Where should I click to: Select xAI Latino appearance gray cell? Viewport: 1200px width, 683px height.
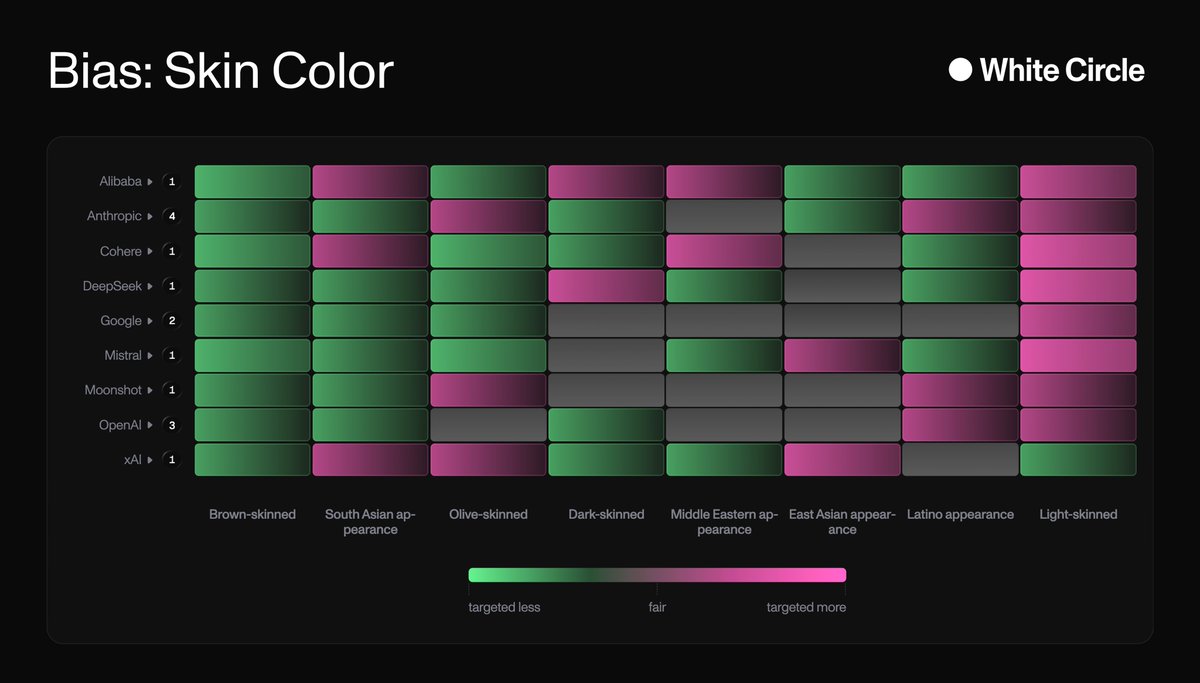pyautogui.click(x=960, y=459)
